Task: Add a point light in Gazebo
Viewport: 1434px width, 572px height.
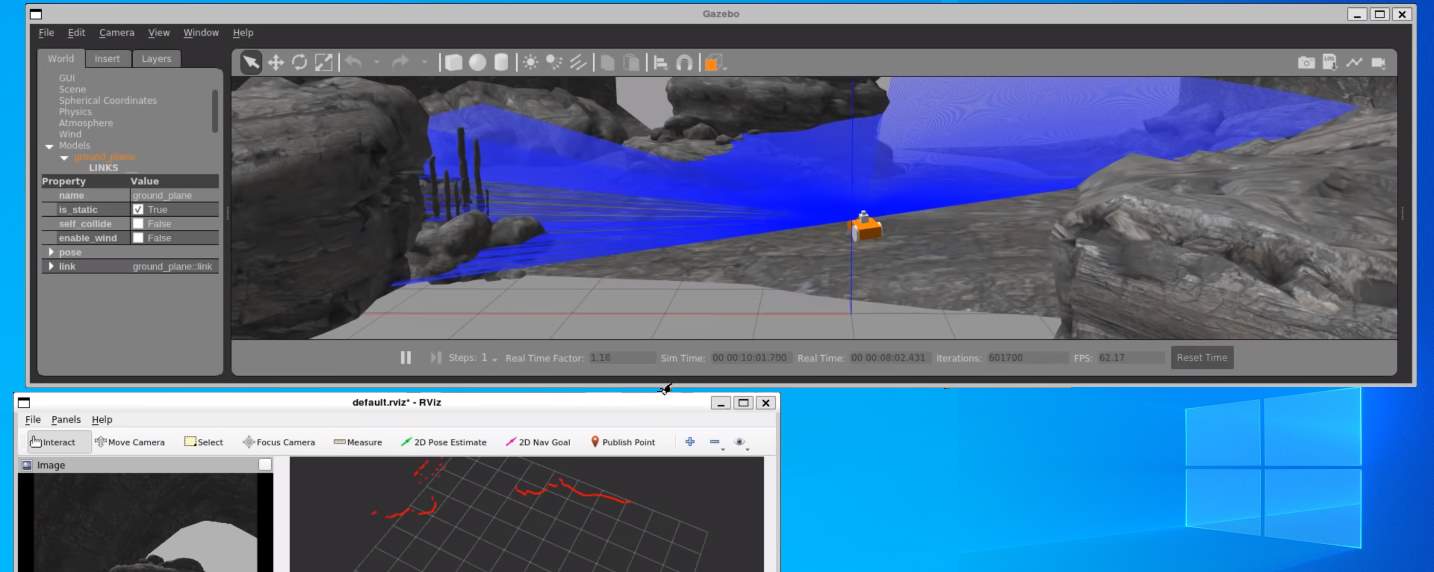Action: pyautogui.click(x=530, y=62)
